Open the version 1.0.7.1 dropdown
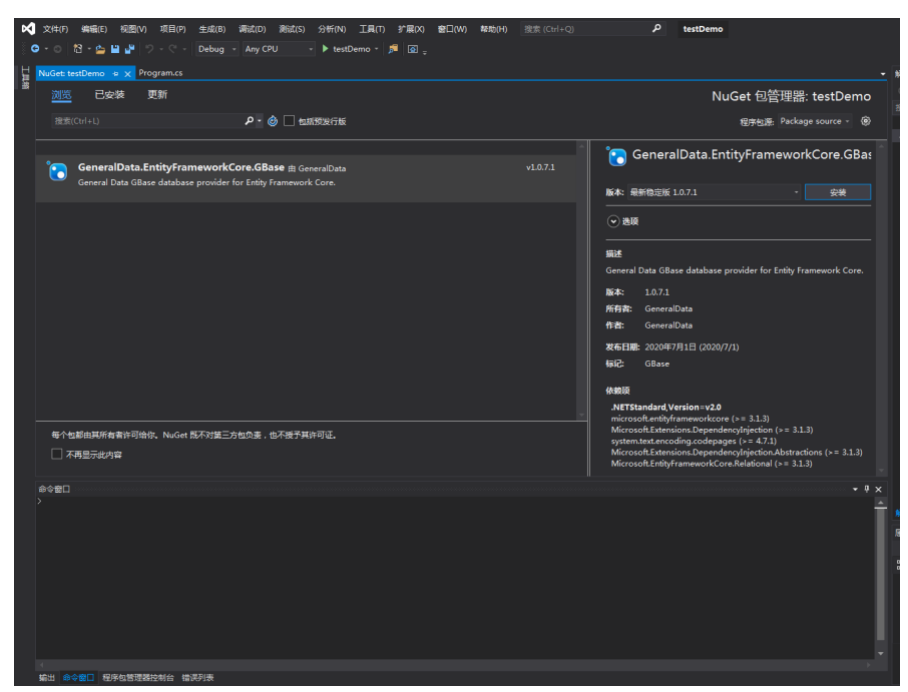Viewport: 908px width, 692px height. 714,192
